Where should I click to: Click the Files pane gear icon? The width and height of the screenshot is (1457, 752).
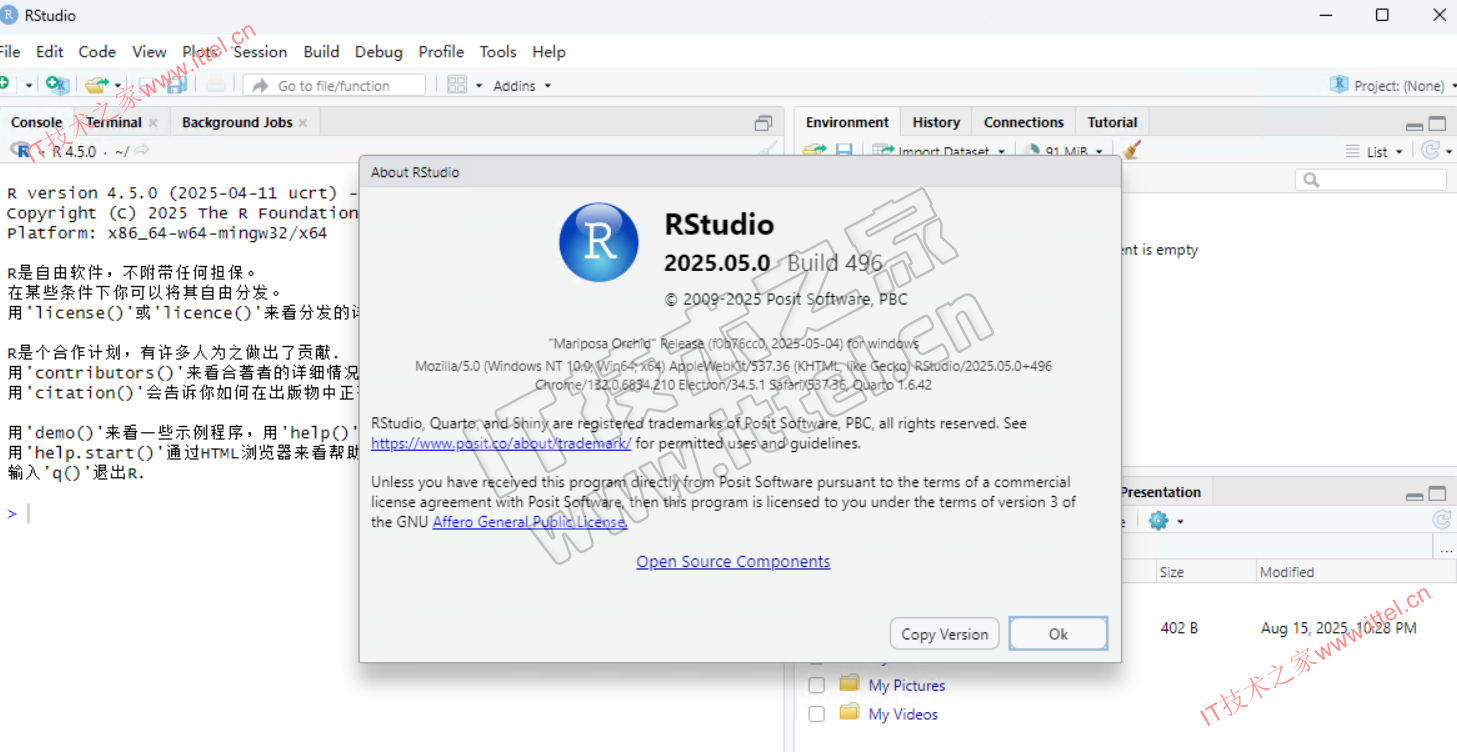tap(1158, 521)
